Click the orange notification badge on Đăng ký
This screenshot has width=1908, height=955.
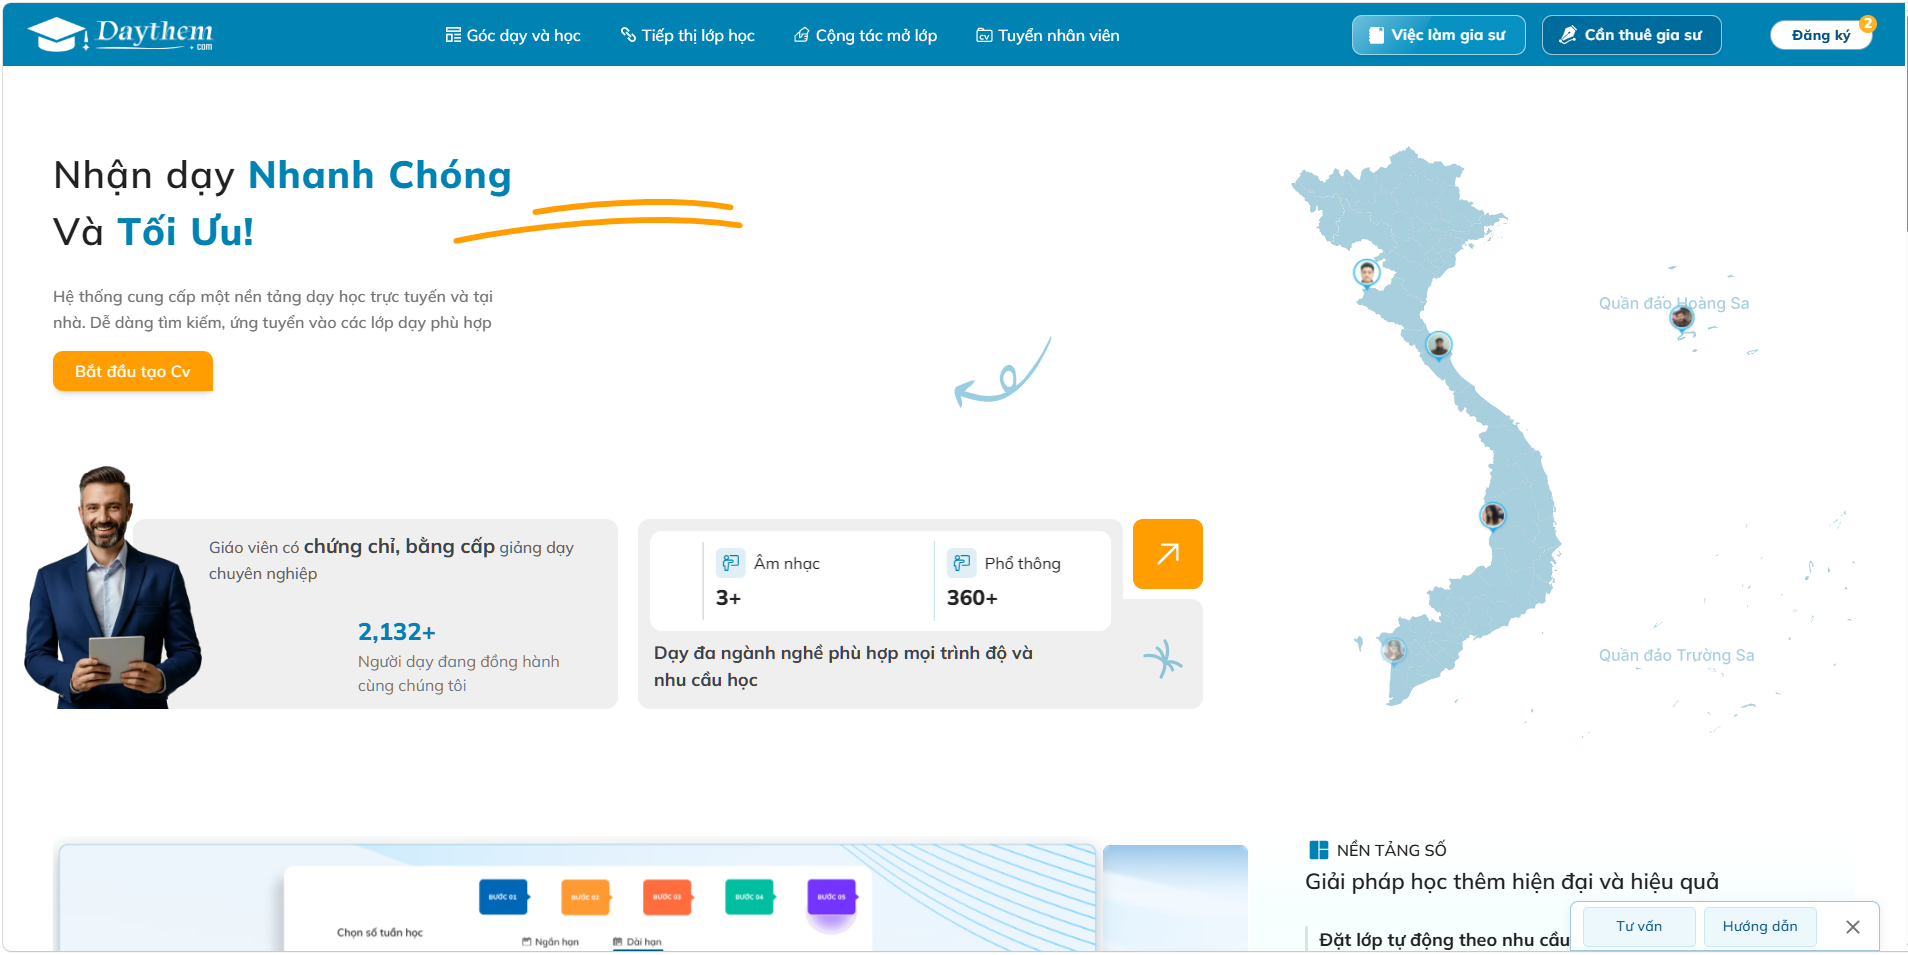1867,23
